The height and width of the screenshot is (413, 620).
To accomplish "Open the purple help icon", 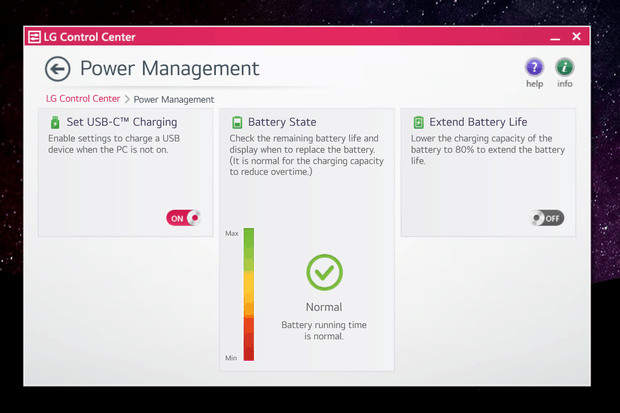I will click(x=534, y=67).
